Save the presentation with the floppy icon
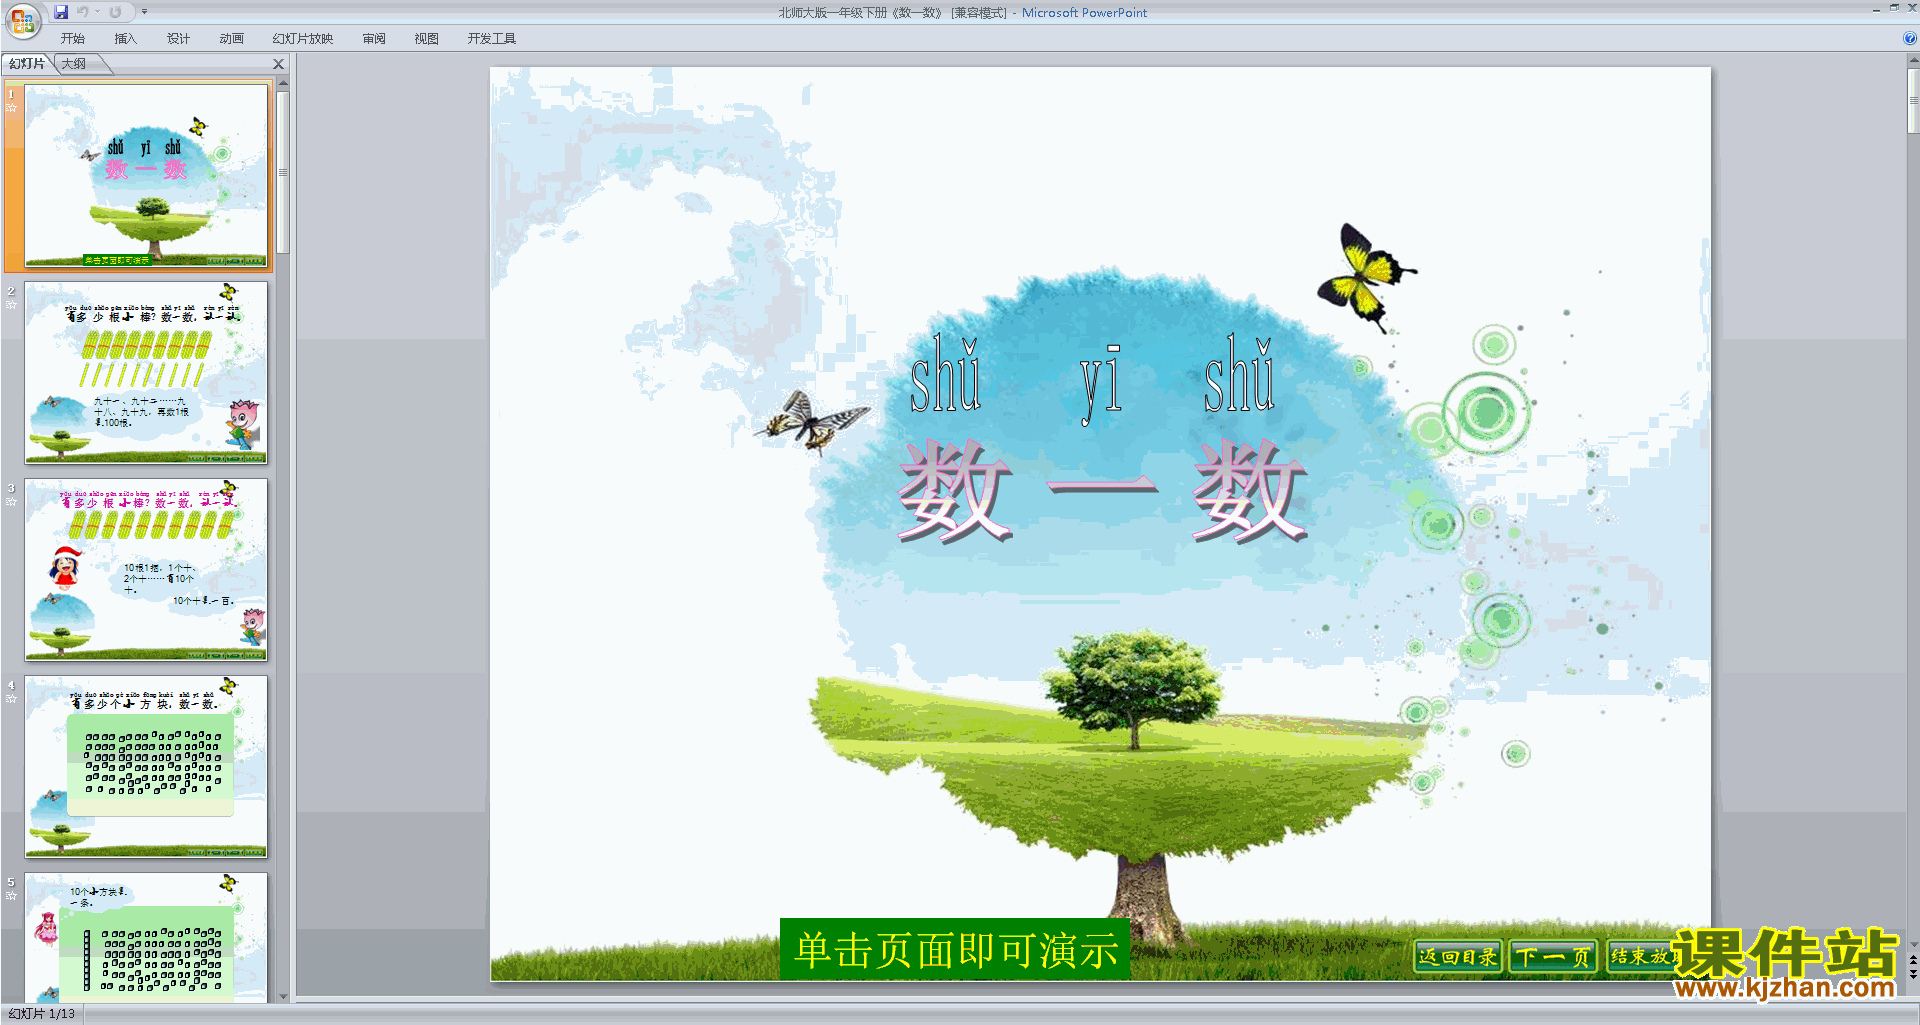1920x1025 pixels. 61,12
